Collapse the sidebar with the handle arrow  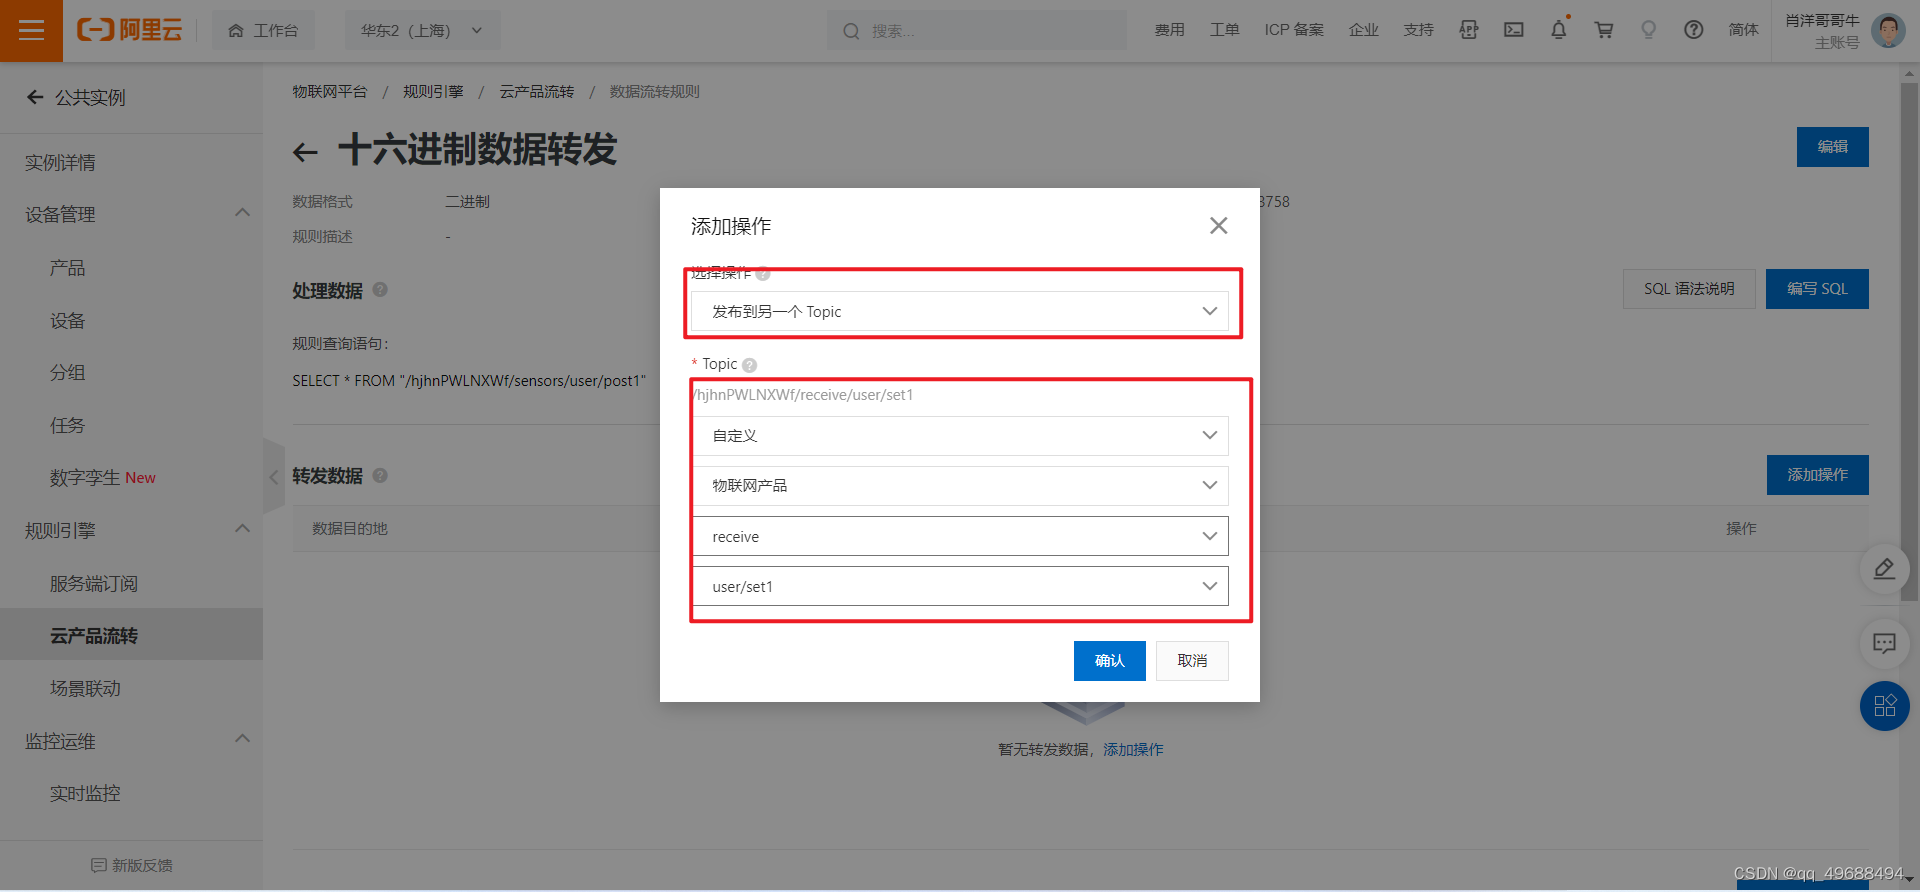(273, 477)
